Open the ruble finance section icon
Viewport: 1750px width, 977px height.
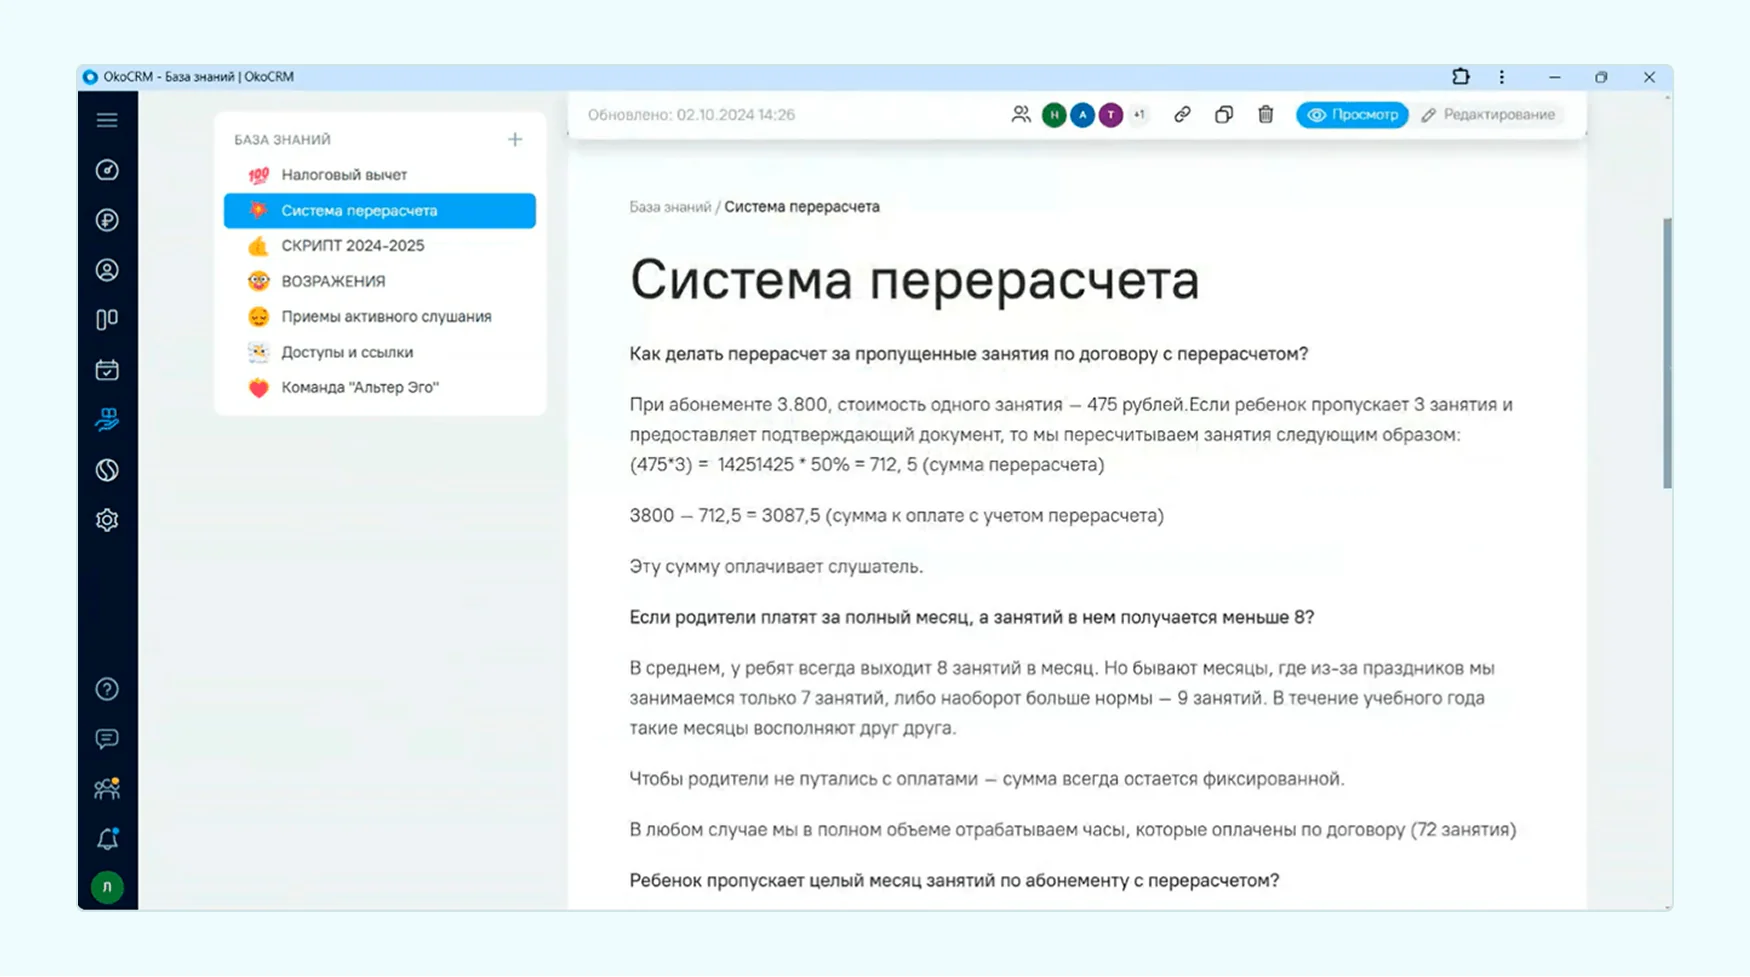pyautogui.click(x=107, y=220)
